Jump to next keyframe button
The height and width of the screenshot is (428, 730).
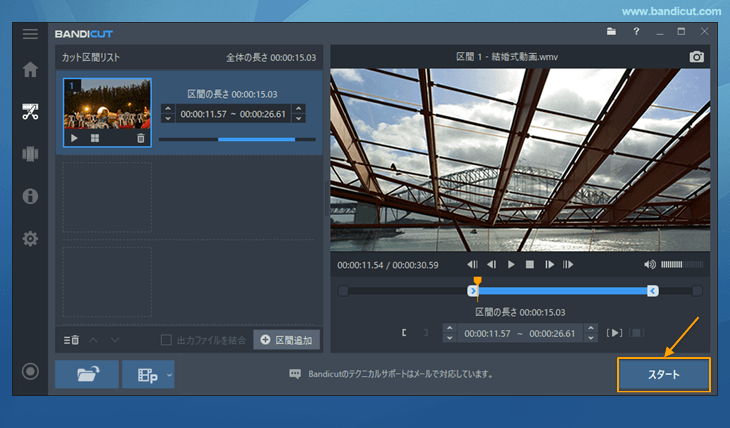coord(568,265)
